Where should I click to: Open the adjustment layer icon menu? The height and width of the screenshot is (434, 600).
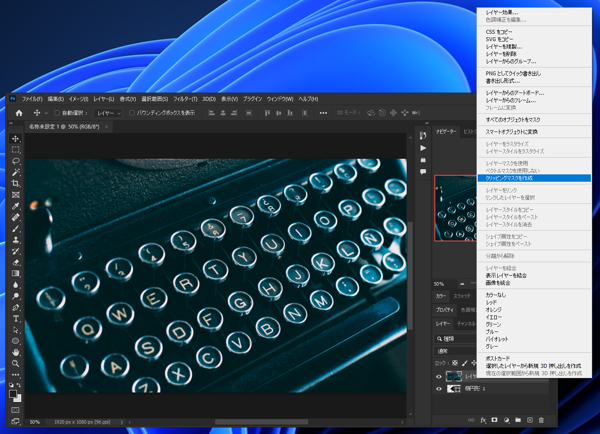(506, 420)
